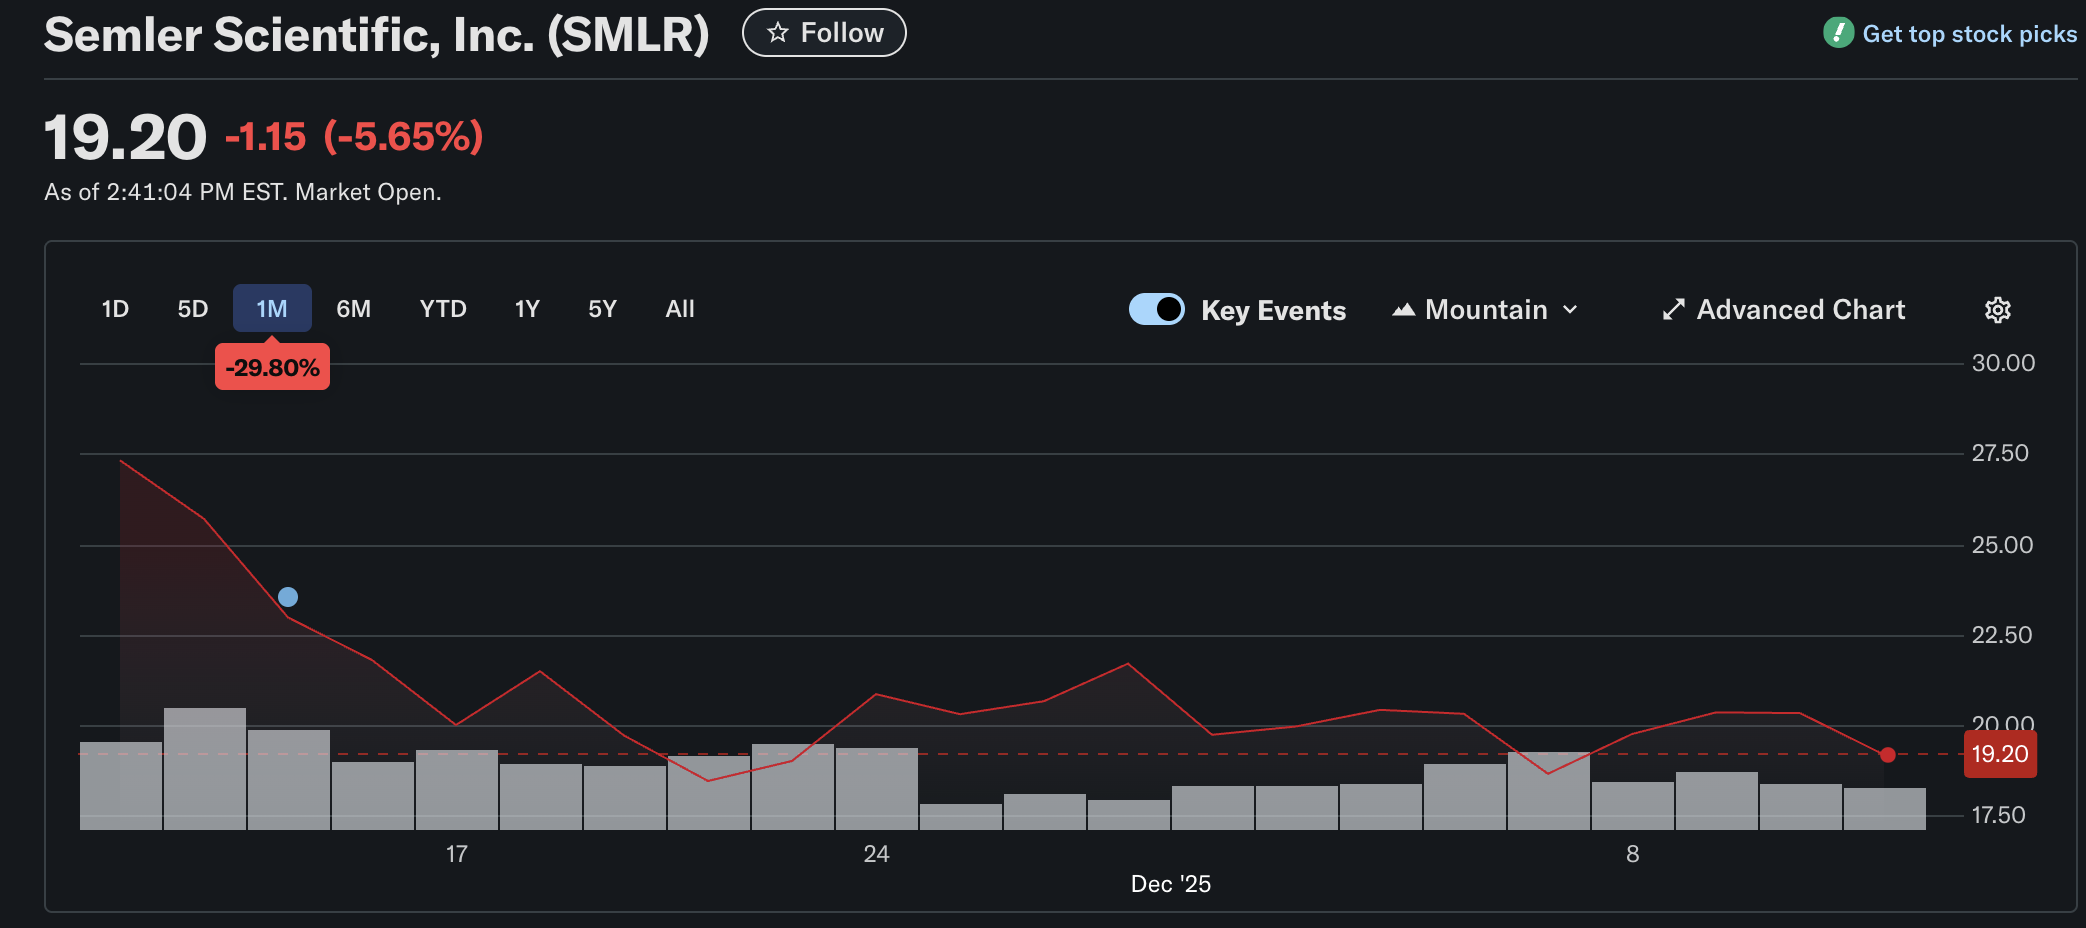
Task: Click the blue key event marker dot
Action: 288,597
